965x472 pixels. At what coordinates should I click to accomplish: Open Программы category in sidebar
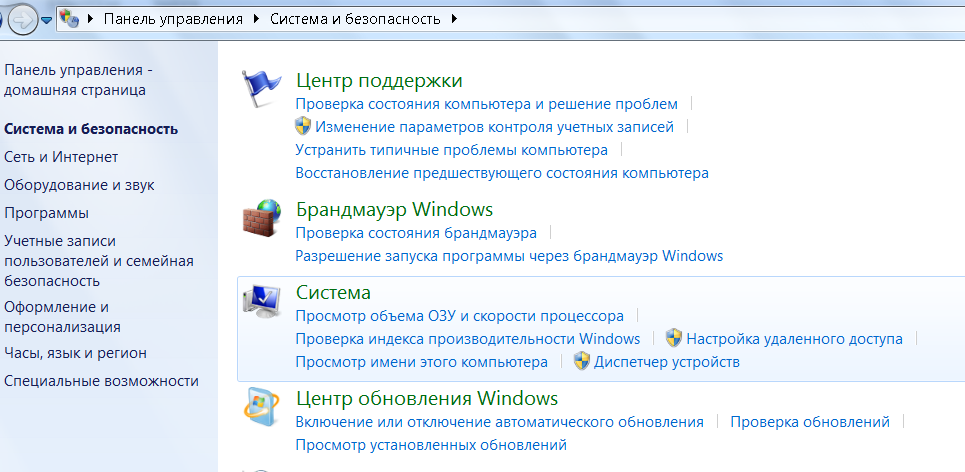pos(47,214)
